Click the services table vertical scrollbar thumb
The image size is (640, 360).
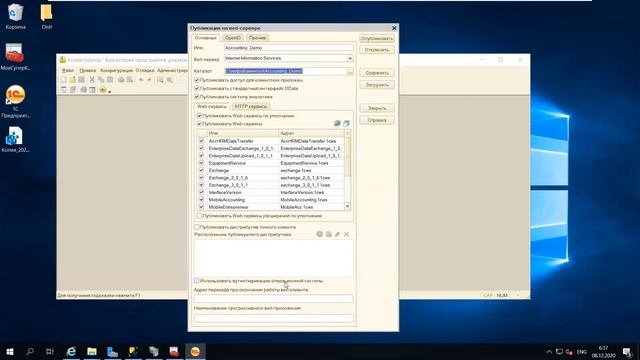point(347,157)
